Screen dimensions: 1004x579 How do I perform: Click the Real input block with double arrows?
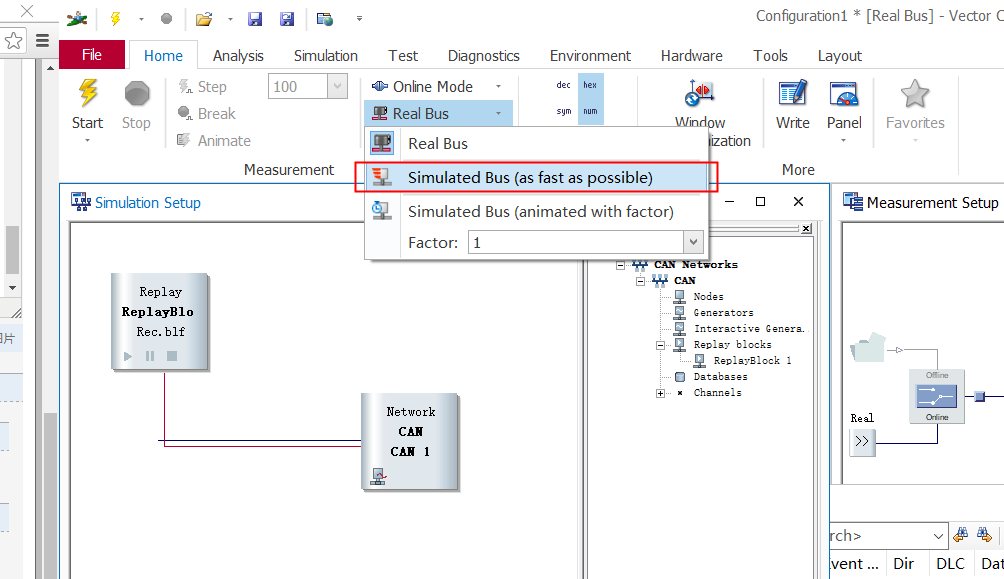point(862,441)
